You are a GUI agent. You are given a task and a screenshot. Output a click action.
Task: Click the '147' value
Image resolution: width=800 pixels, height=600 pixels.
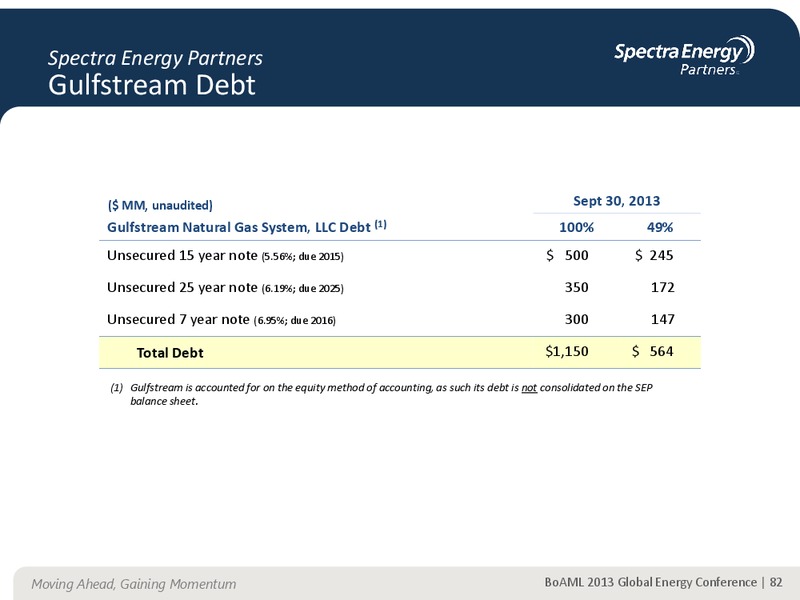tap(663, 319)
